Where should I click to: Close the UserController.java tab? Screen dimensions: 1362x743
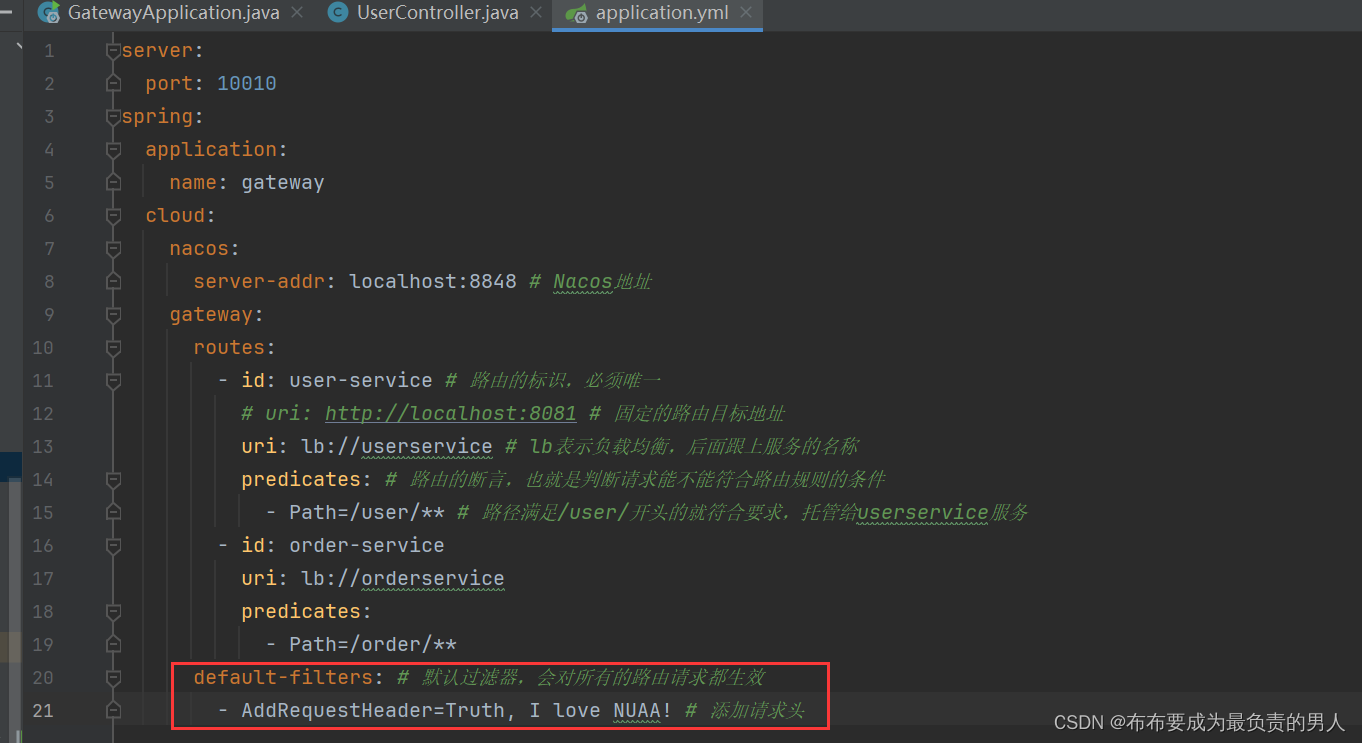[535, 14]
